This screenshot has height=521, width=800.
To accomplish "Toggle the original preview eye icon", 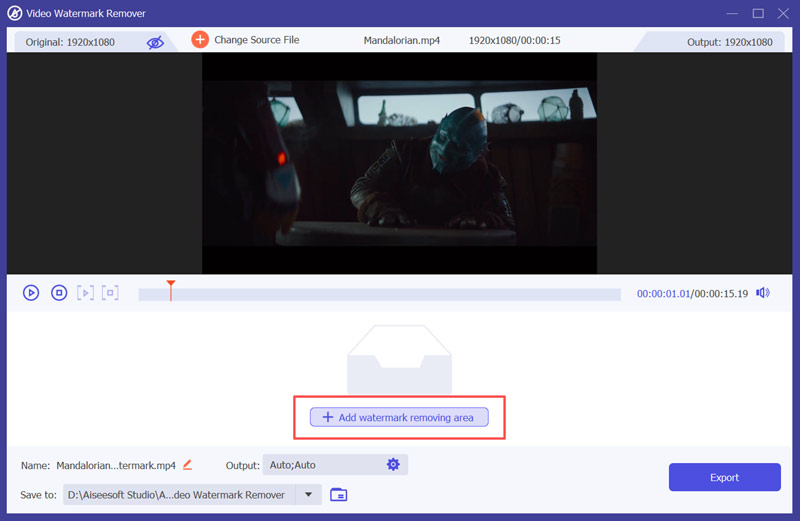I will pos(155,42).
